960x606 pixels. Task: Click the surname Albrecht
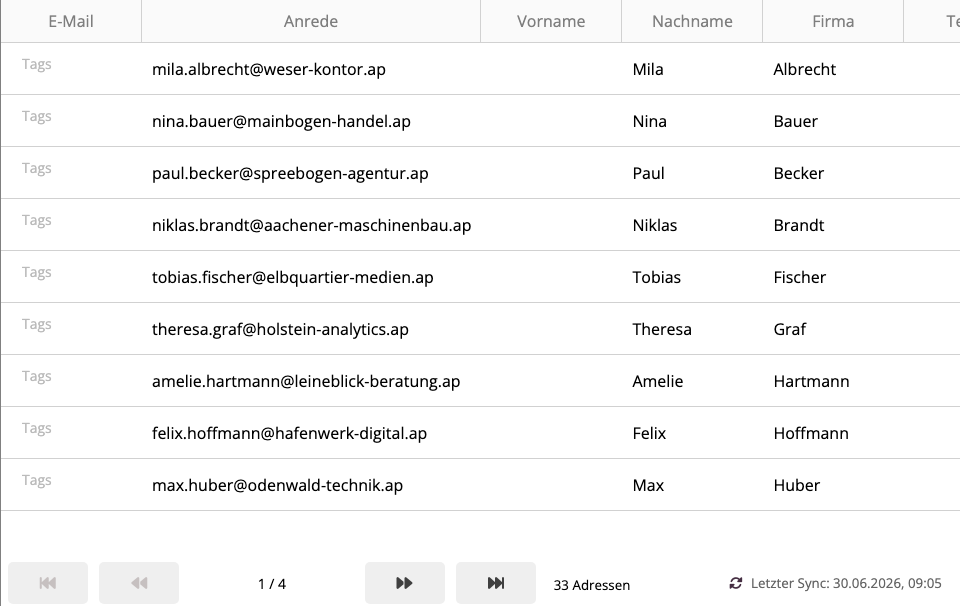[804, 69]
